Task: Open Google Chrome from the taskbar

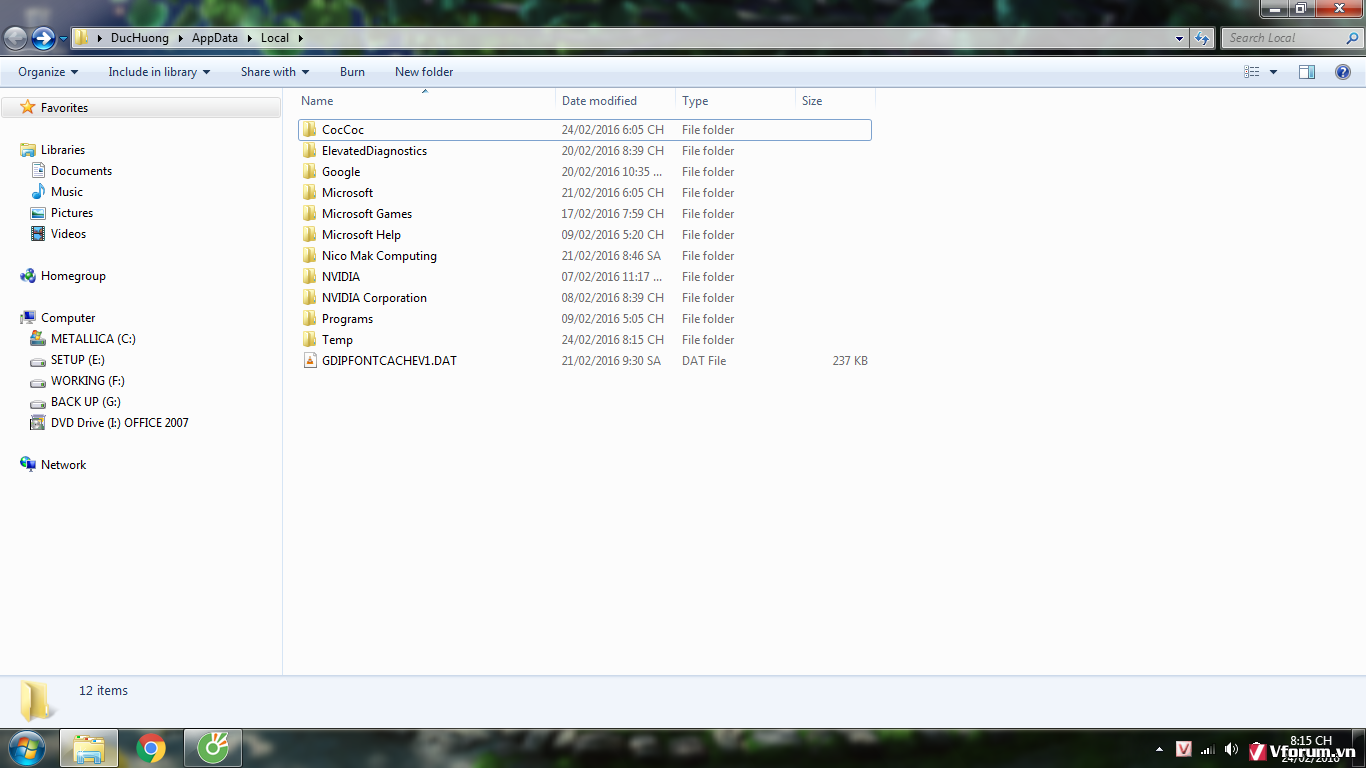Action: [151, 748]
